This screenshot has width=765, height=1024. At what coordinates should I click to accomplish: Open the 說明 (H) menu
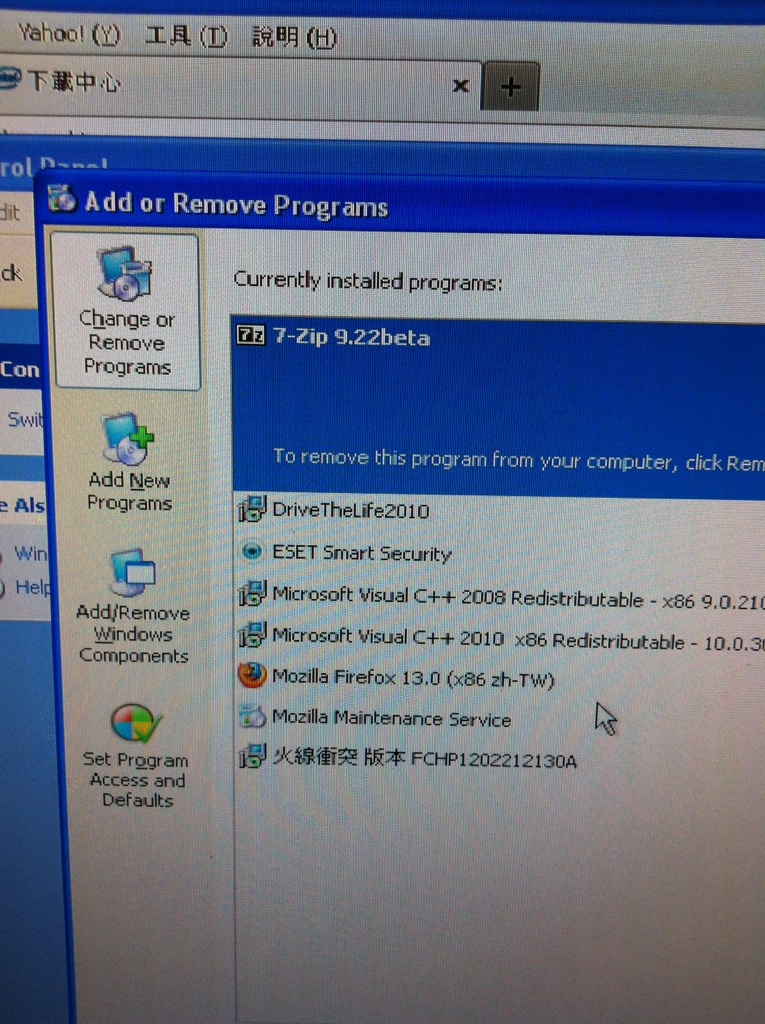click(x=294, y=38)
